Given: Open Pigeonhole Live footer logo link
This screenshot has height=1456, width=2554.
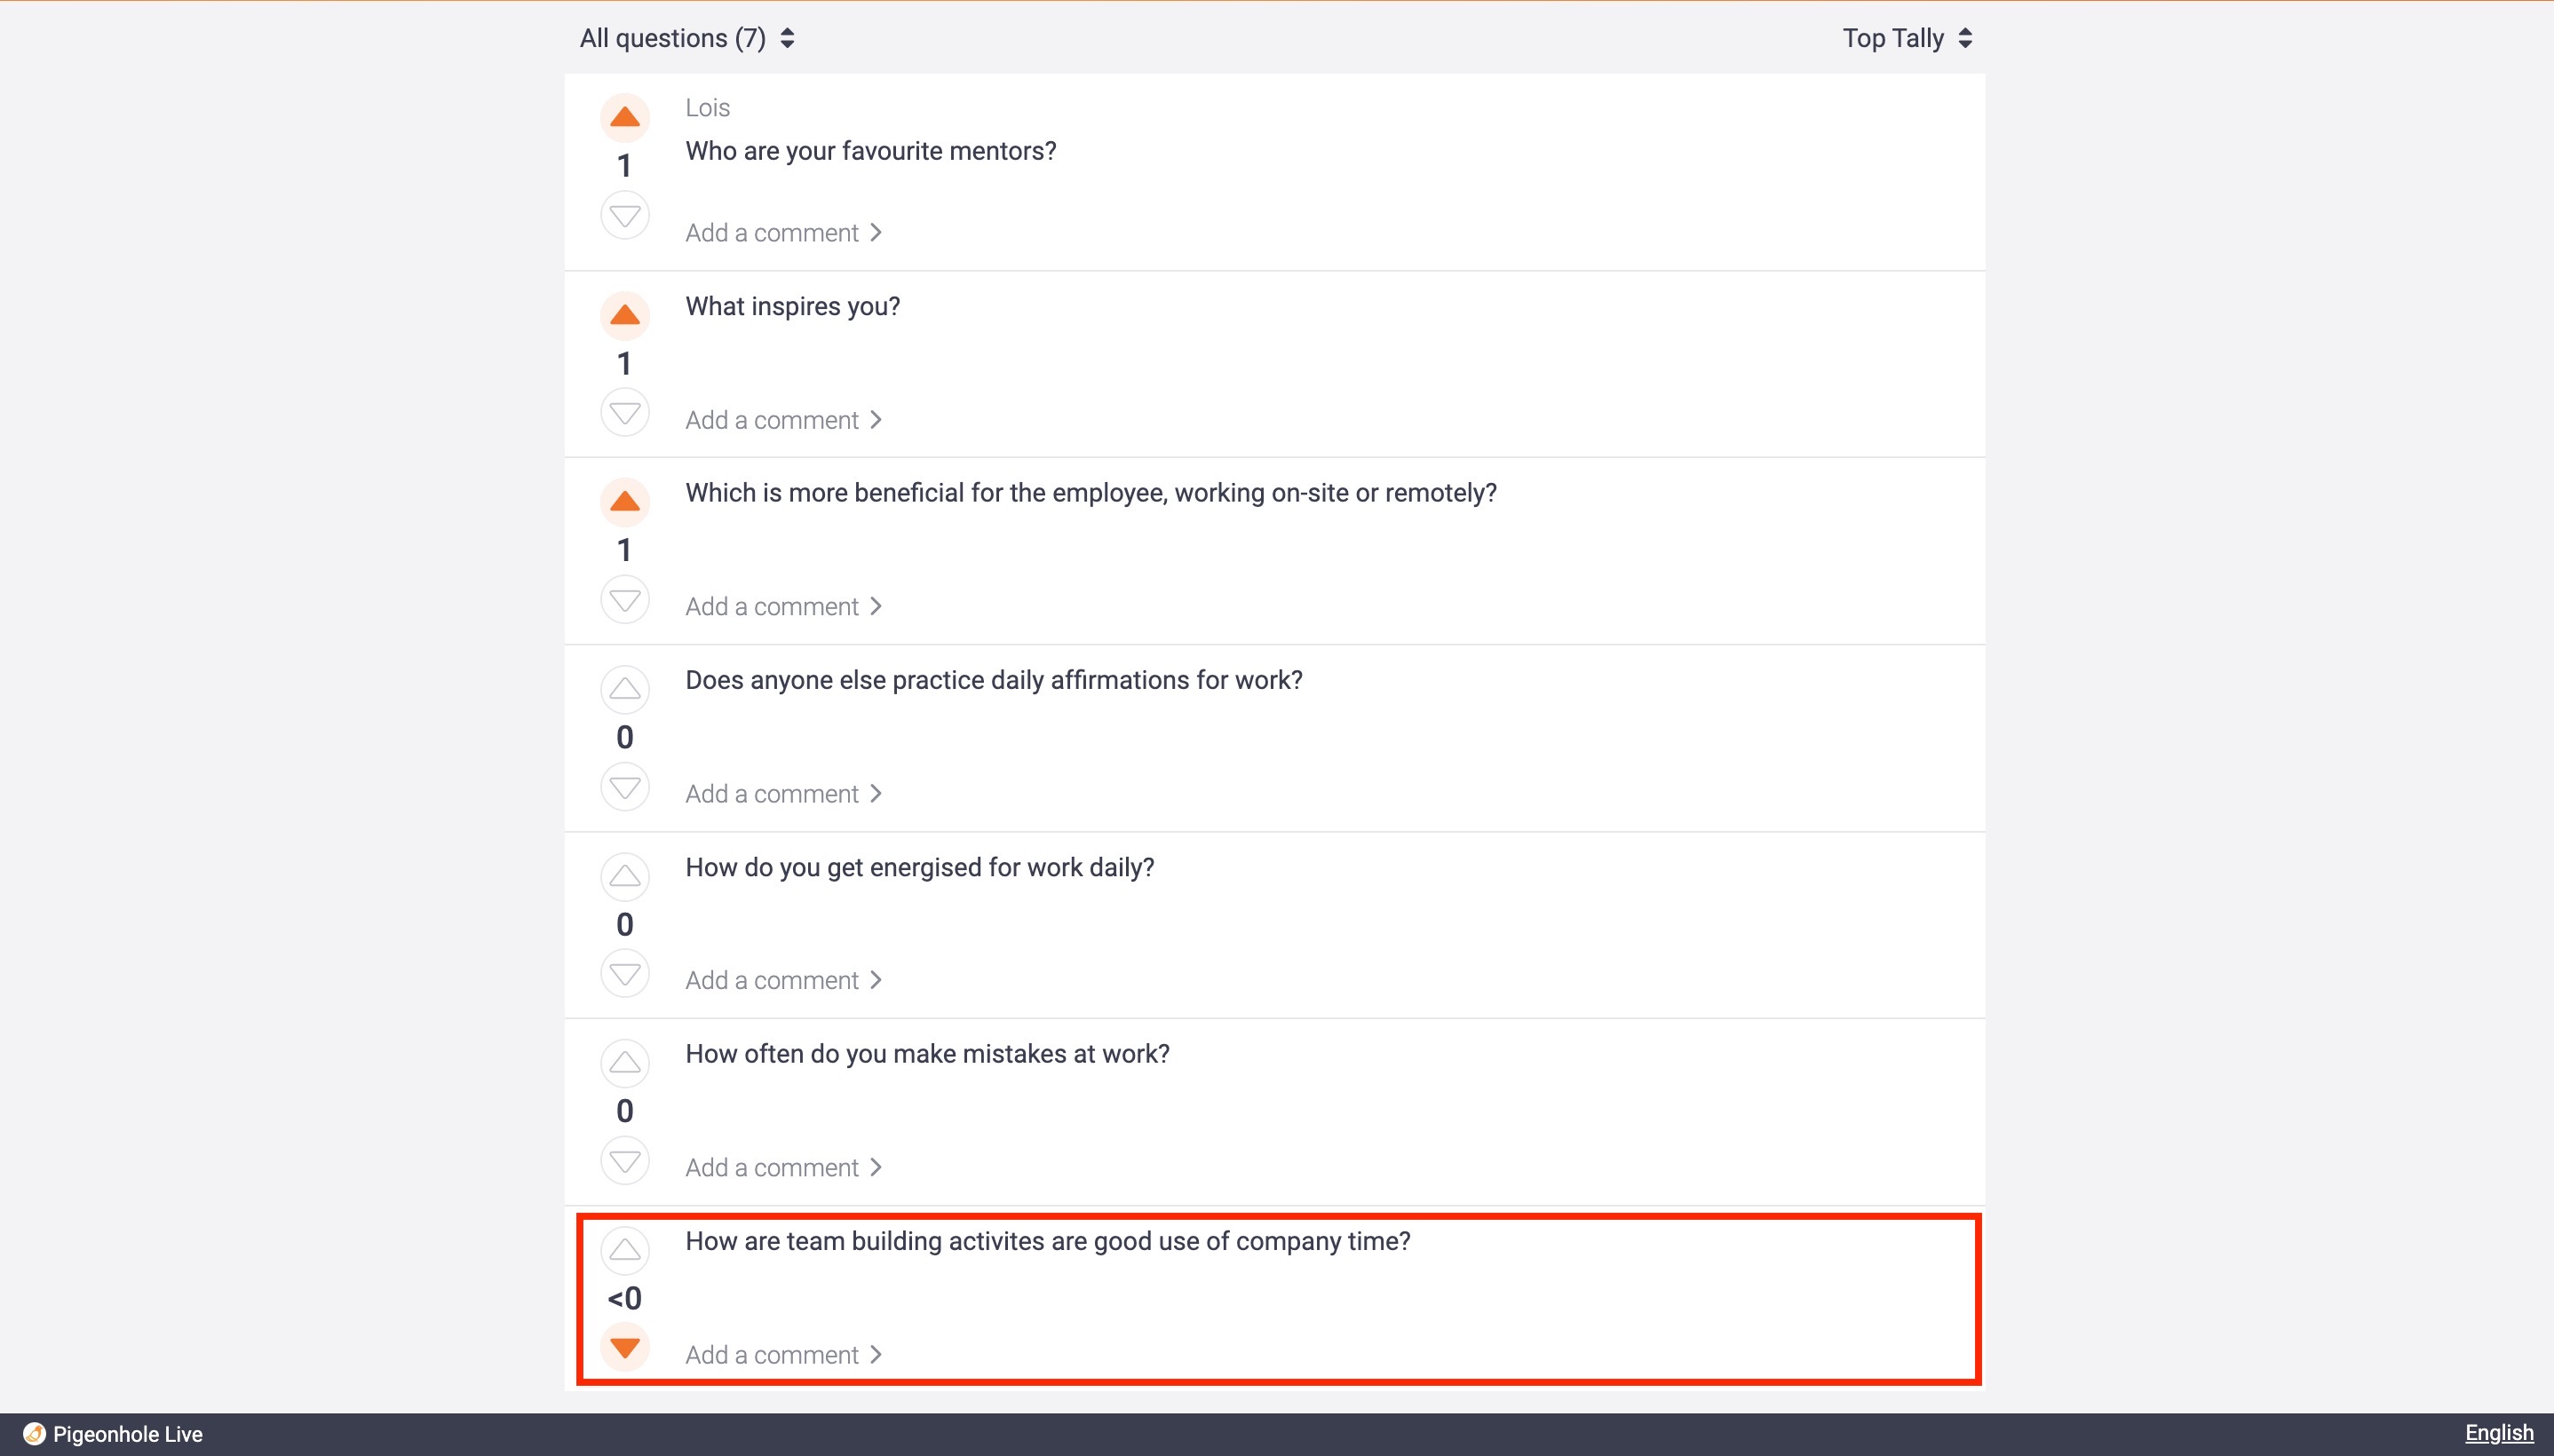Looking at the screenshot, I should [113, 1434].
